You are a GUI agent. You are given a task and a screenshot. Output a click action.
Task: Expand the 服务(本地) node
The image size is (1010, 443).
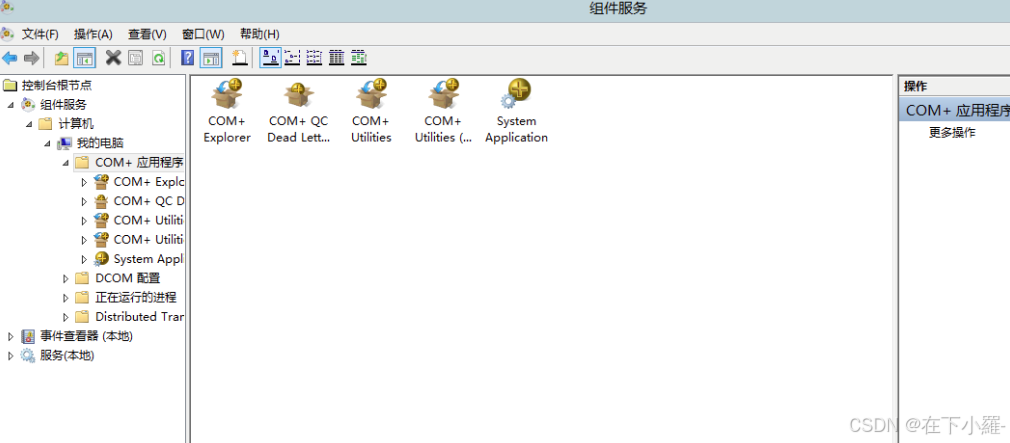coord(10,355)
